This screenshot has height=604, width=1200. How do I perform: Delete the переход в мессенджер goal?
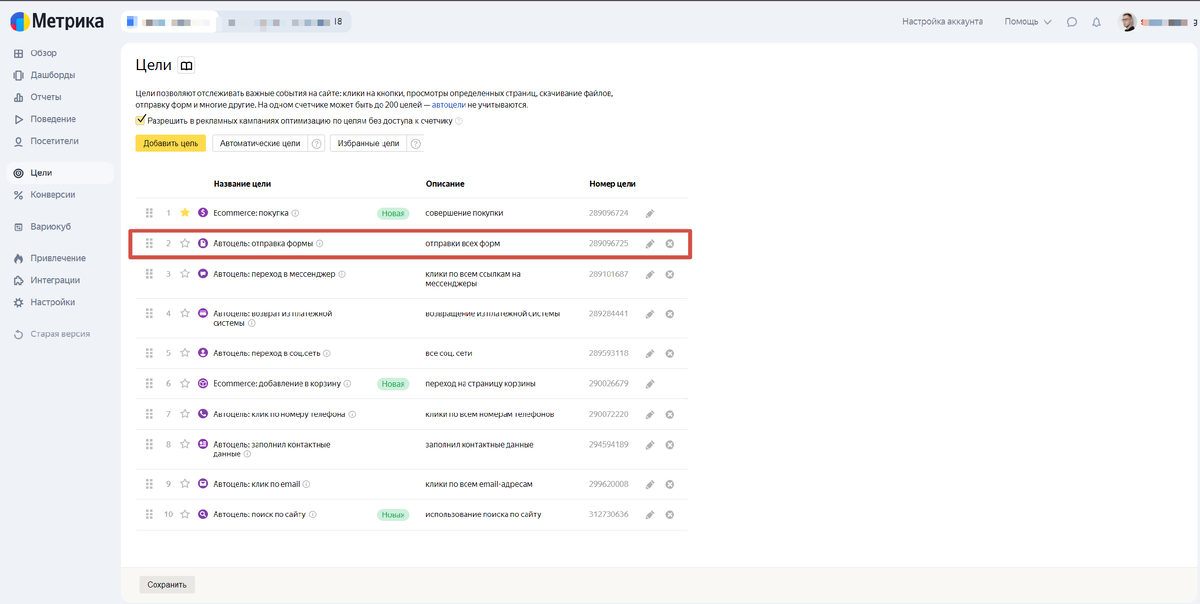[670, 274]
